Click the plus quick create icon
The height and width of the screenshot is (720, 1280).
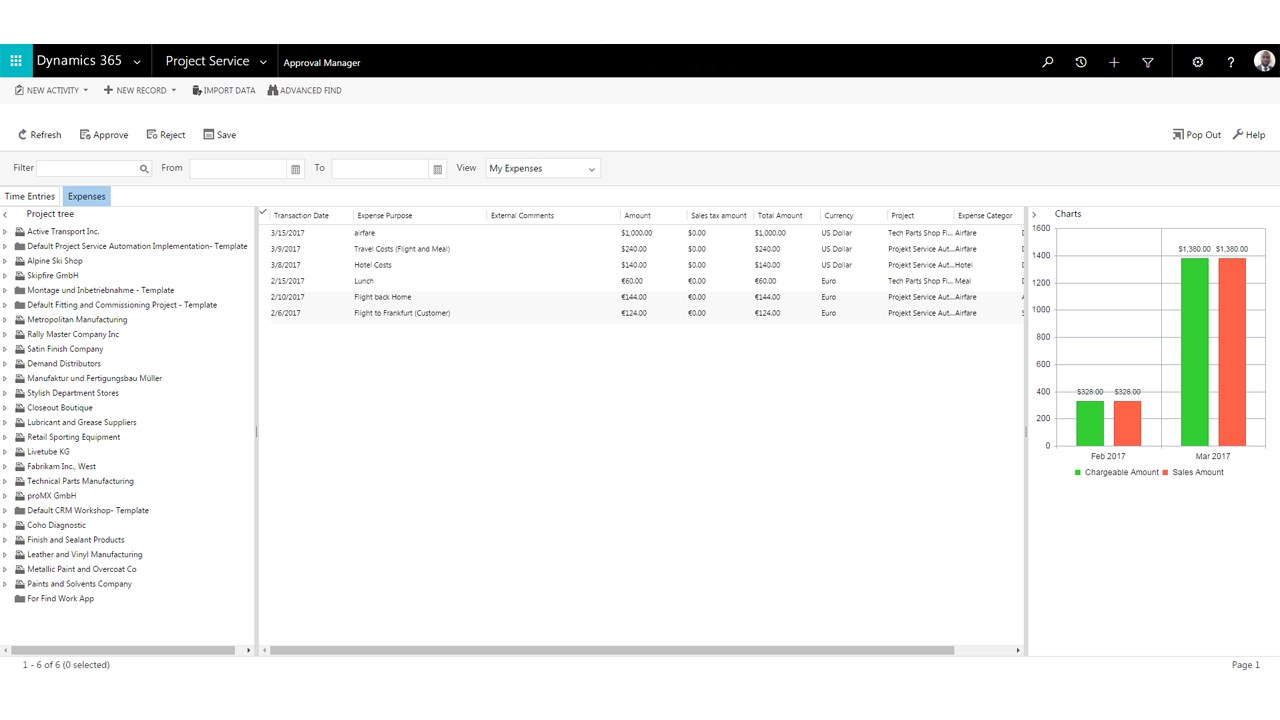[x=1114, y=62]
